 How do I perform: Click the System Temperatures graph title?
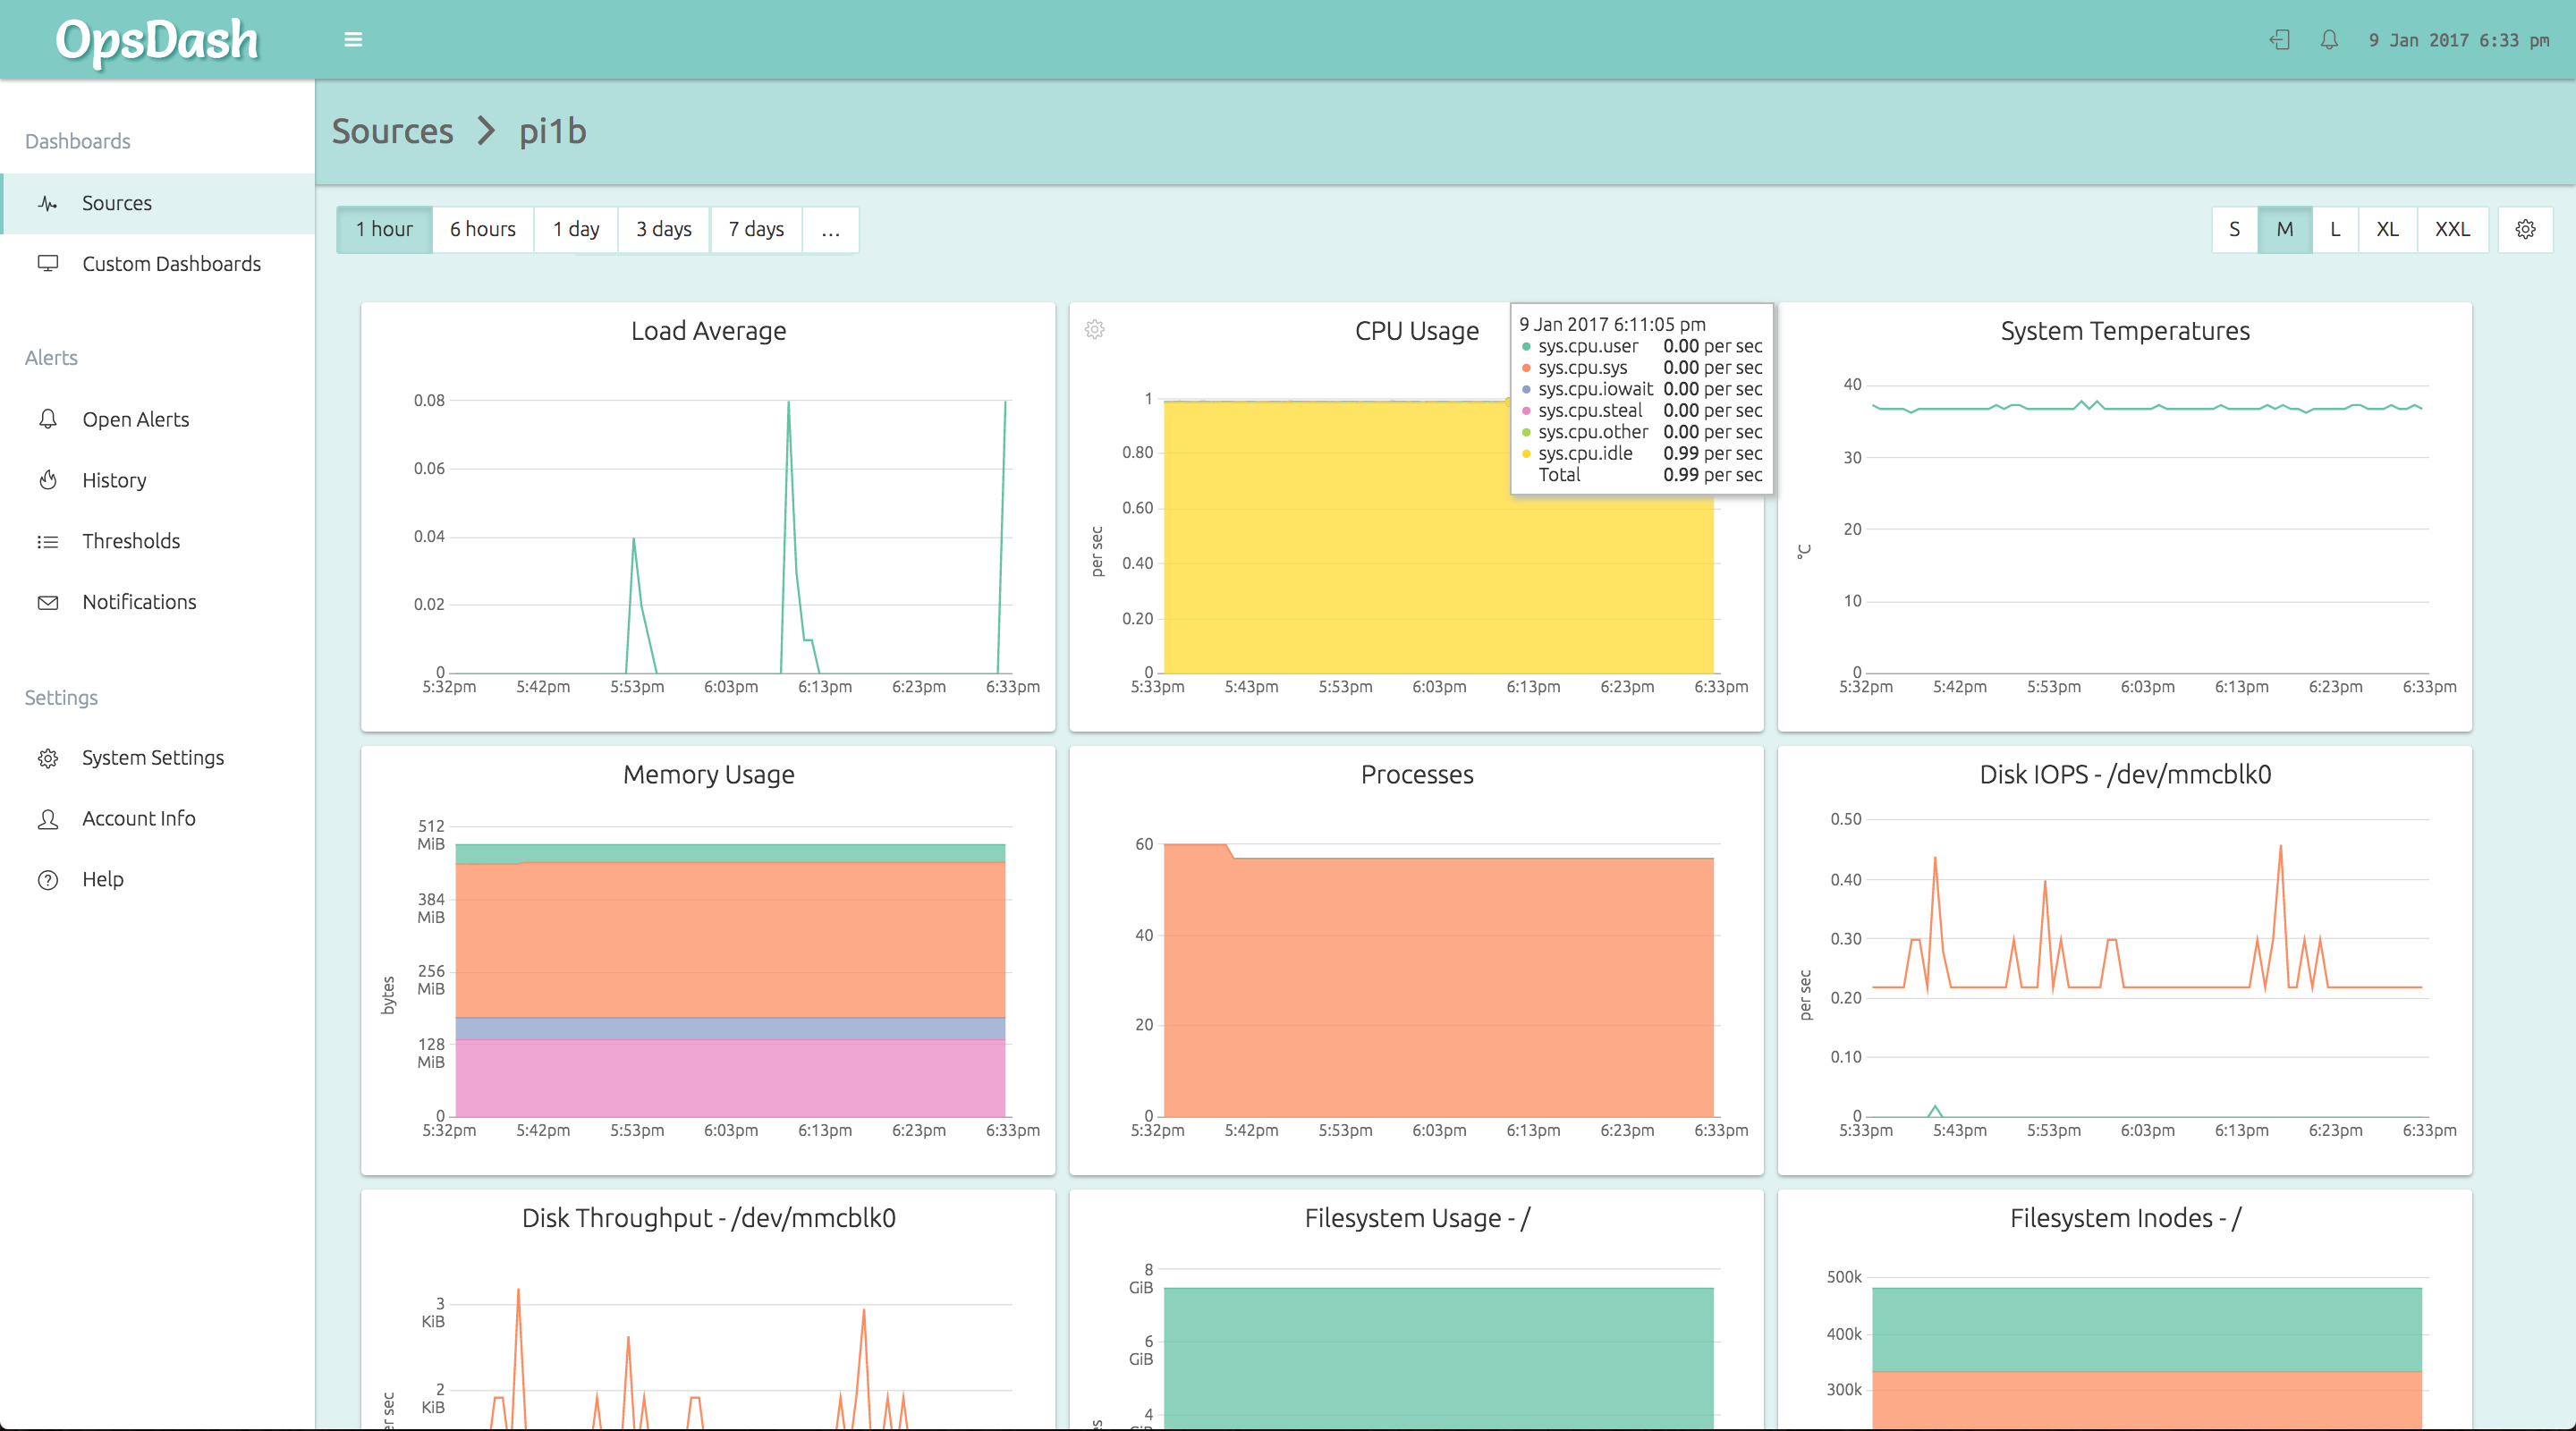point(2125,331)
